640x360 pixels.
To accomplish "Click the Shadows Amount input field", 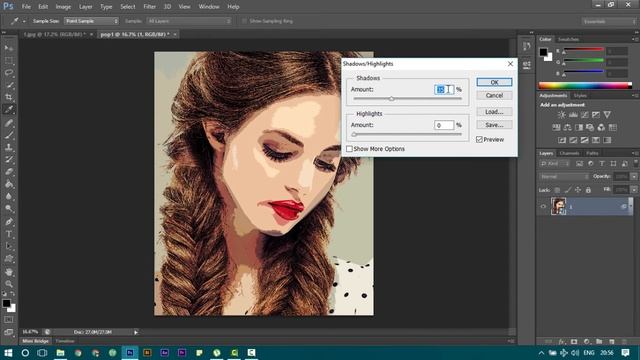I will coord(444,89).
